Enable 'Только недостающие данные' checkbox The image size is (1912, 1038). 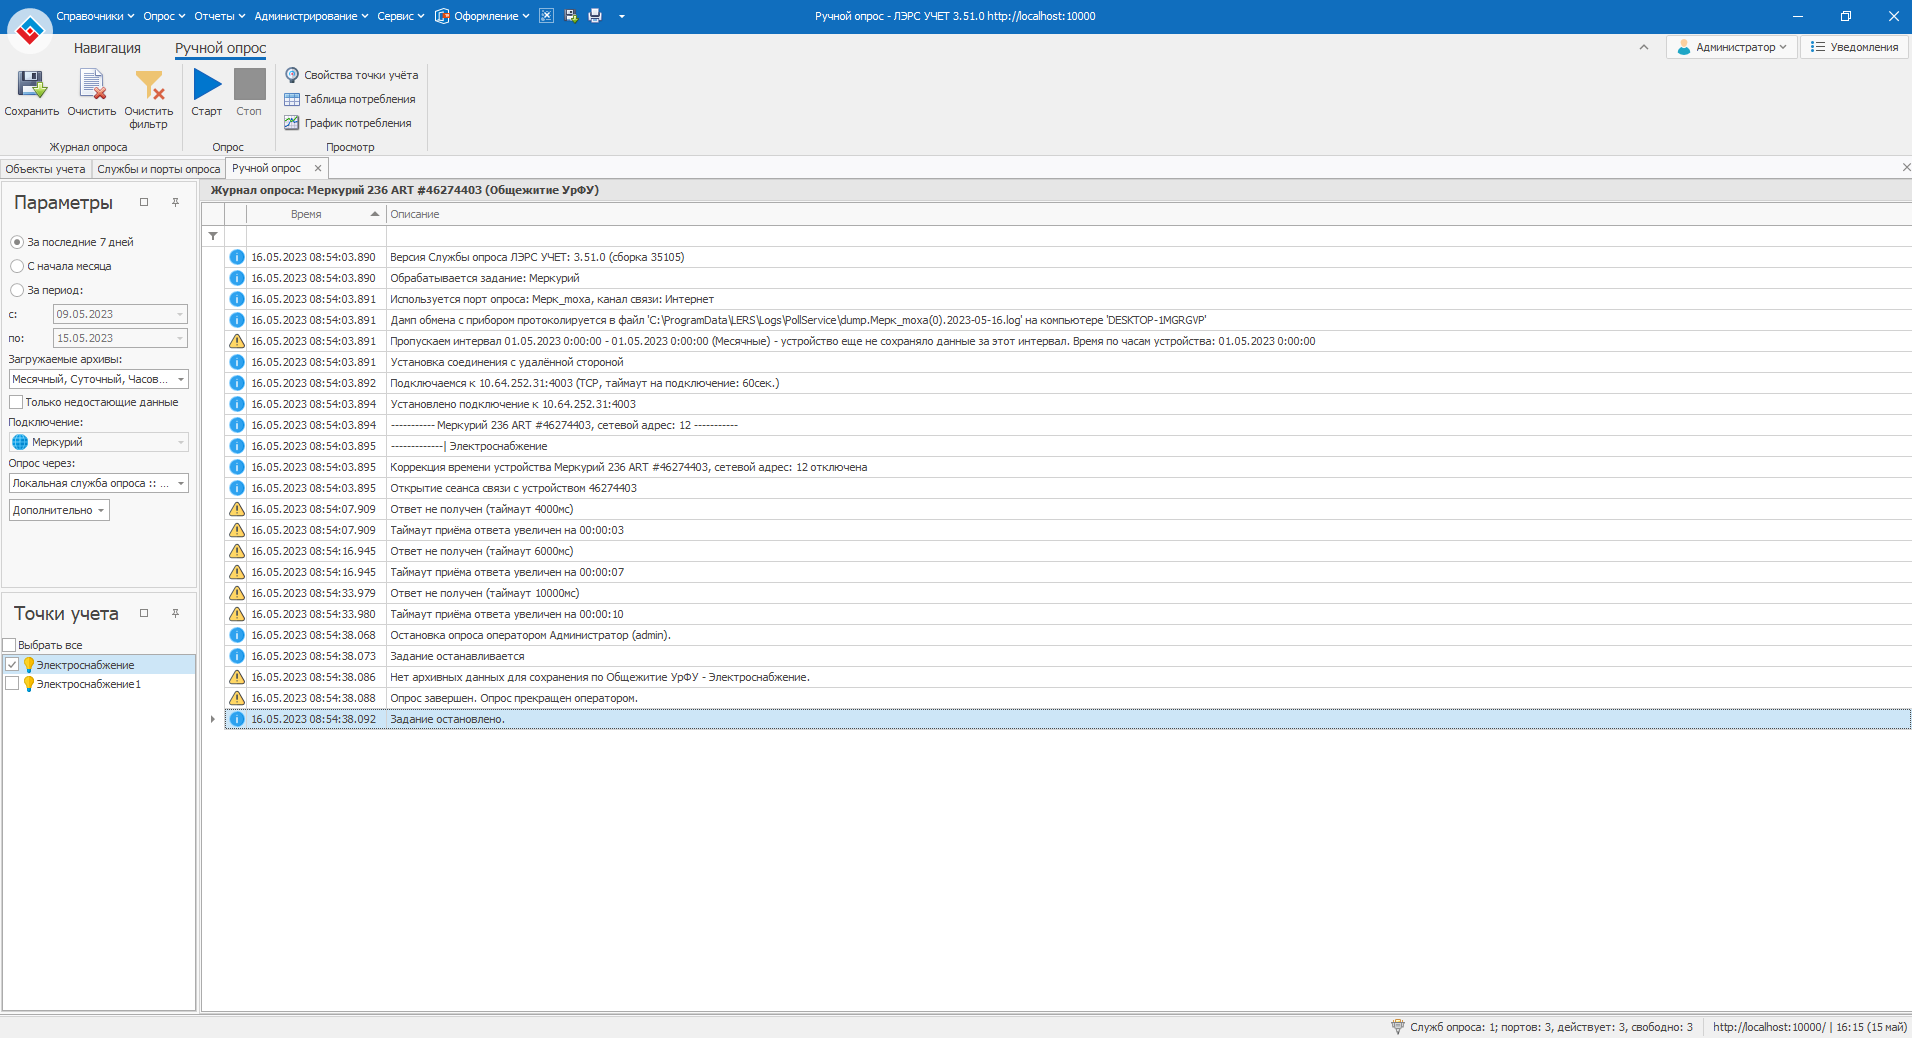click(x=16, y=402)
